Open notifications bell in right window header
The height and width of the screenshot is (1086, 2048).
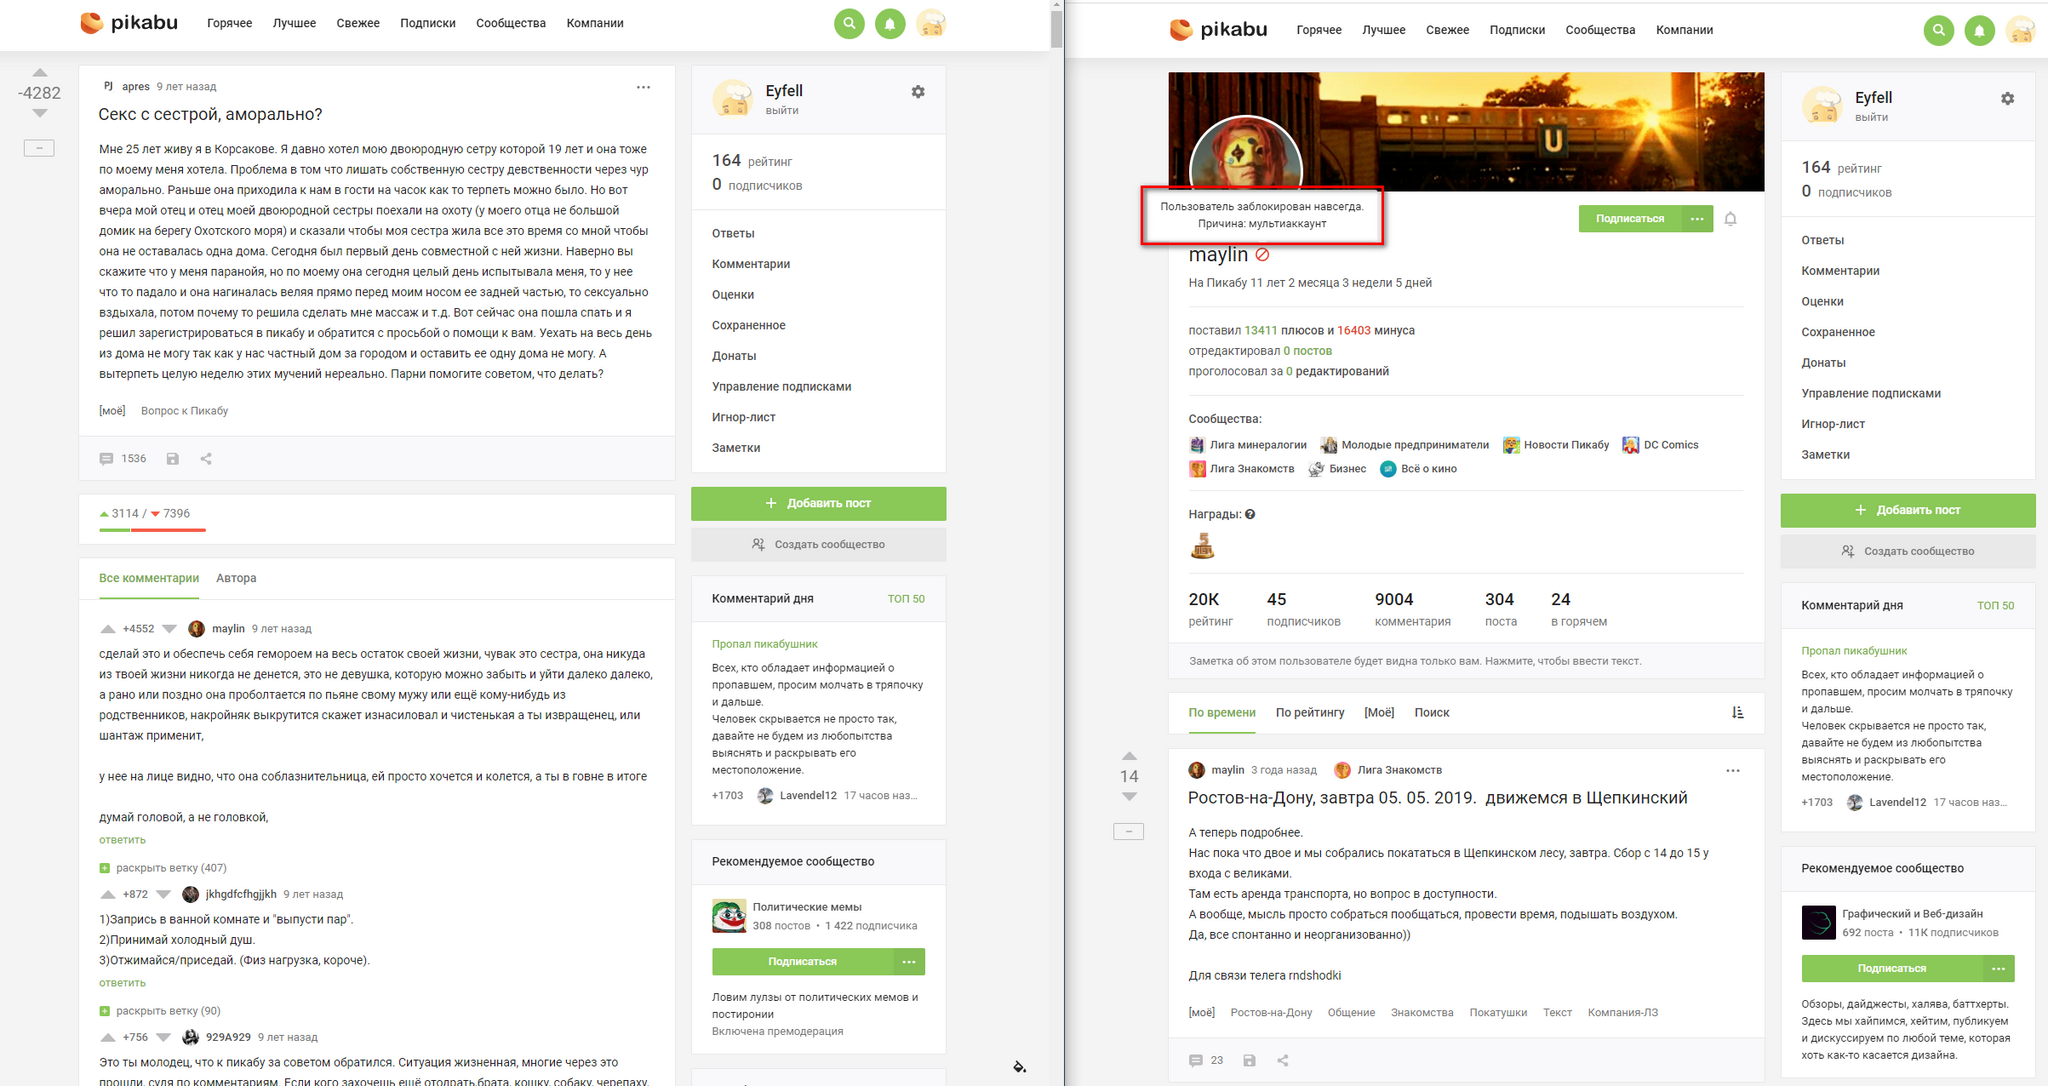[1980, 30]
